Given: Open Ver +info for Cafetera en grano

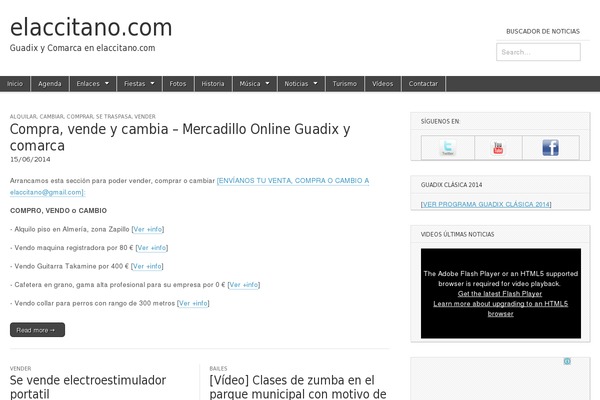Looking at the screenshot, I should point(244,285).
